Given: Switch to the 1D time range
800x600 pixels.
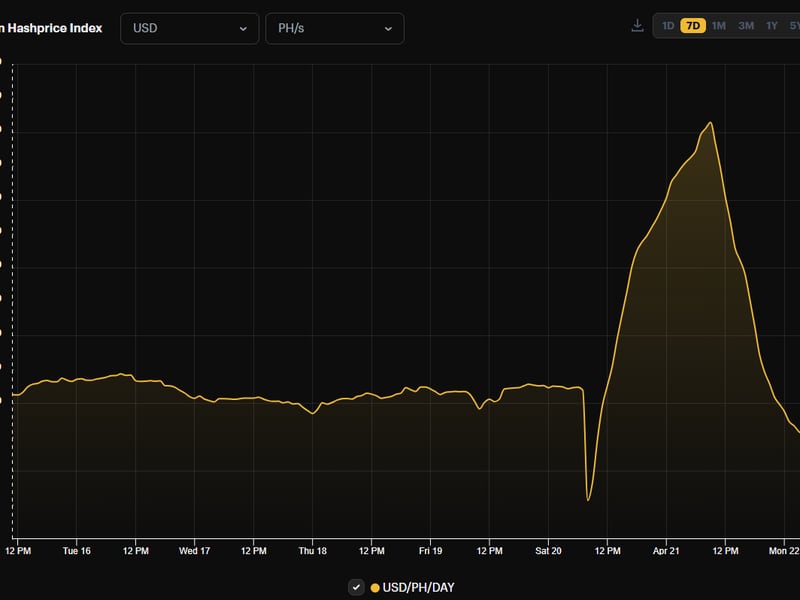Looking at the screenshot, I should pos(668,26).
